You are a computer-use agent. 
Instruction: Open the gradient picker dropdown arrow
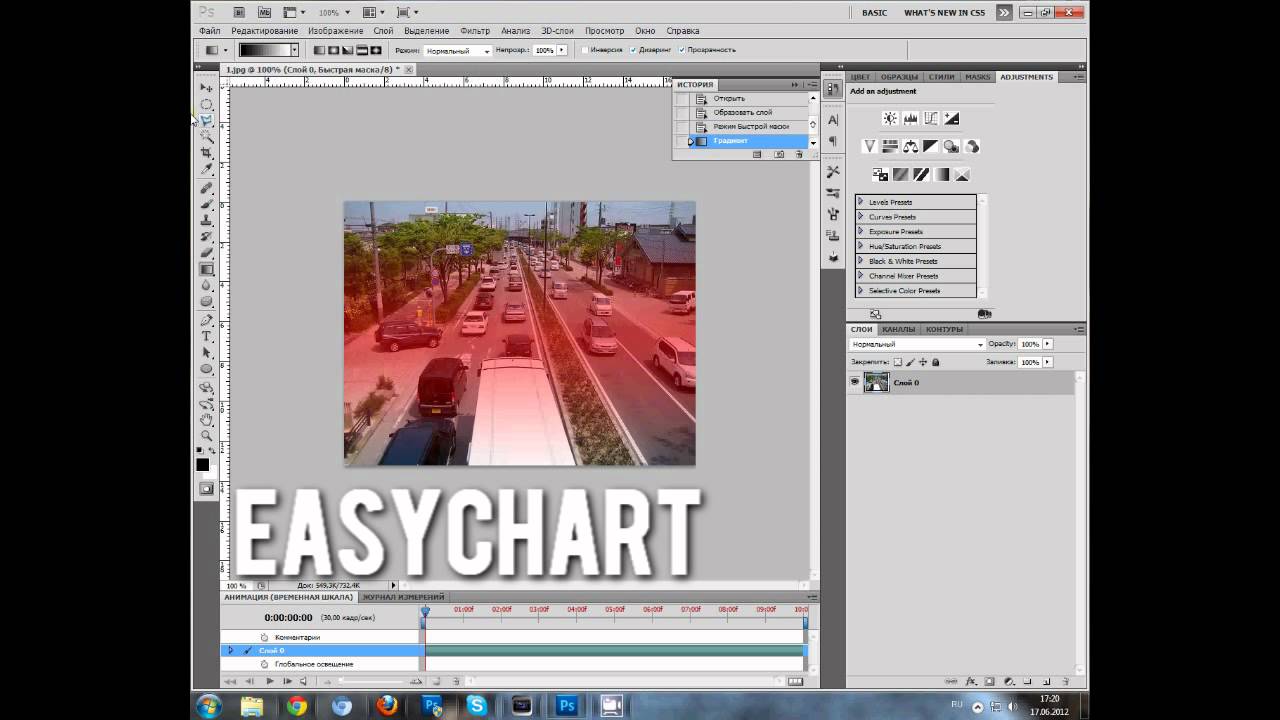(x=294, y=50)
